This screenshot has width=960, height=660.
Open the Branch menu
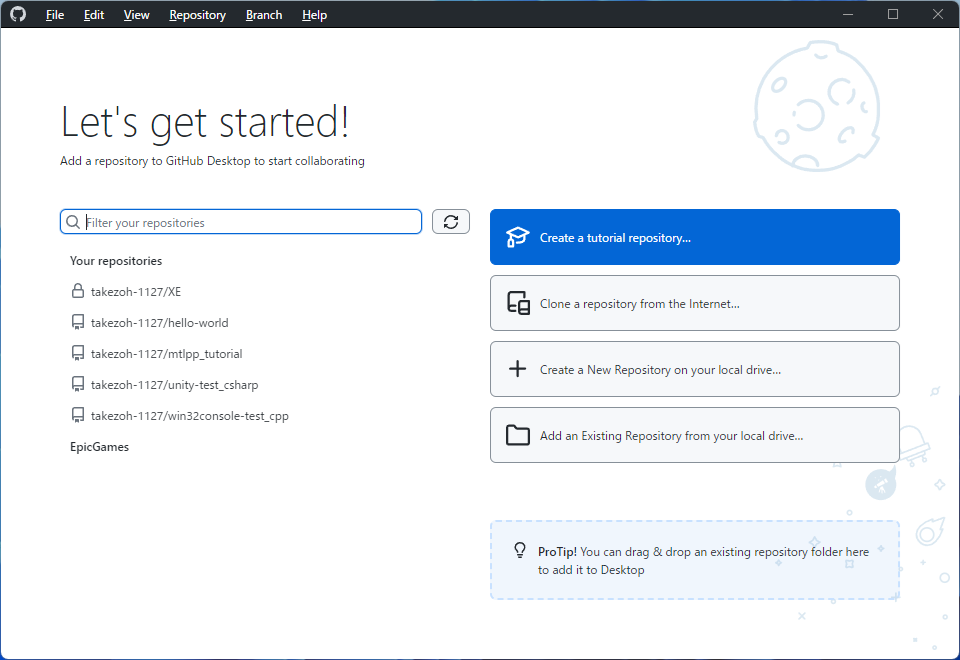click(x=263, y=14)
